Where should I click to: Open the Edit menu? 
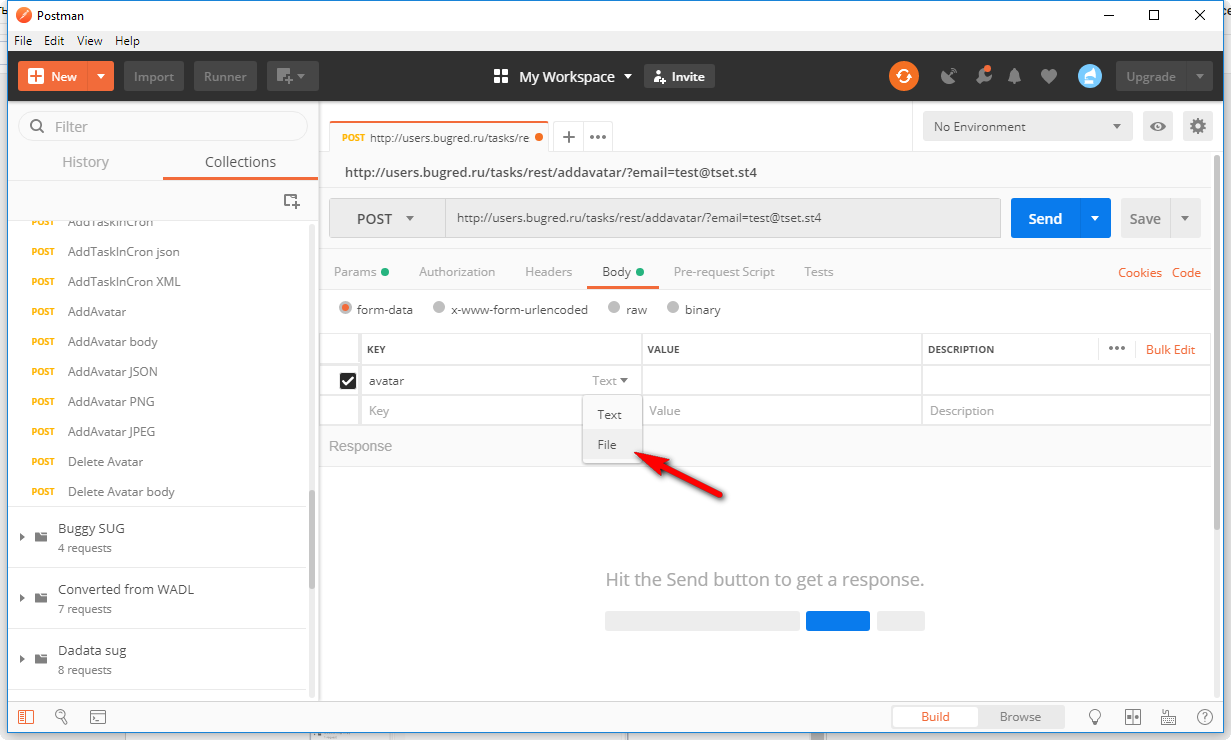point(54,41)
